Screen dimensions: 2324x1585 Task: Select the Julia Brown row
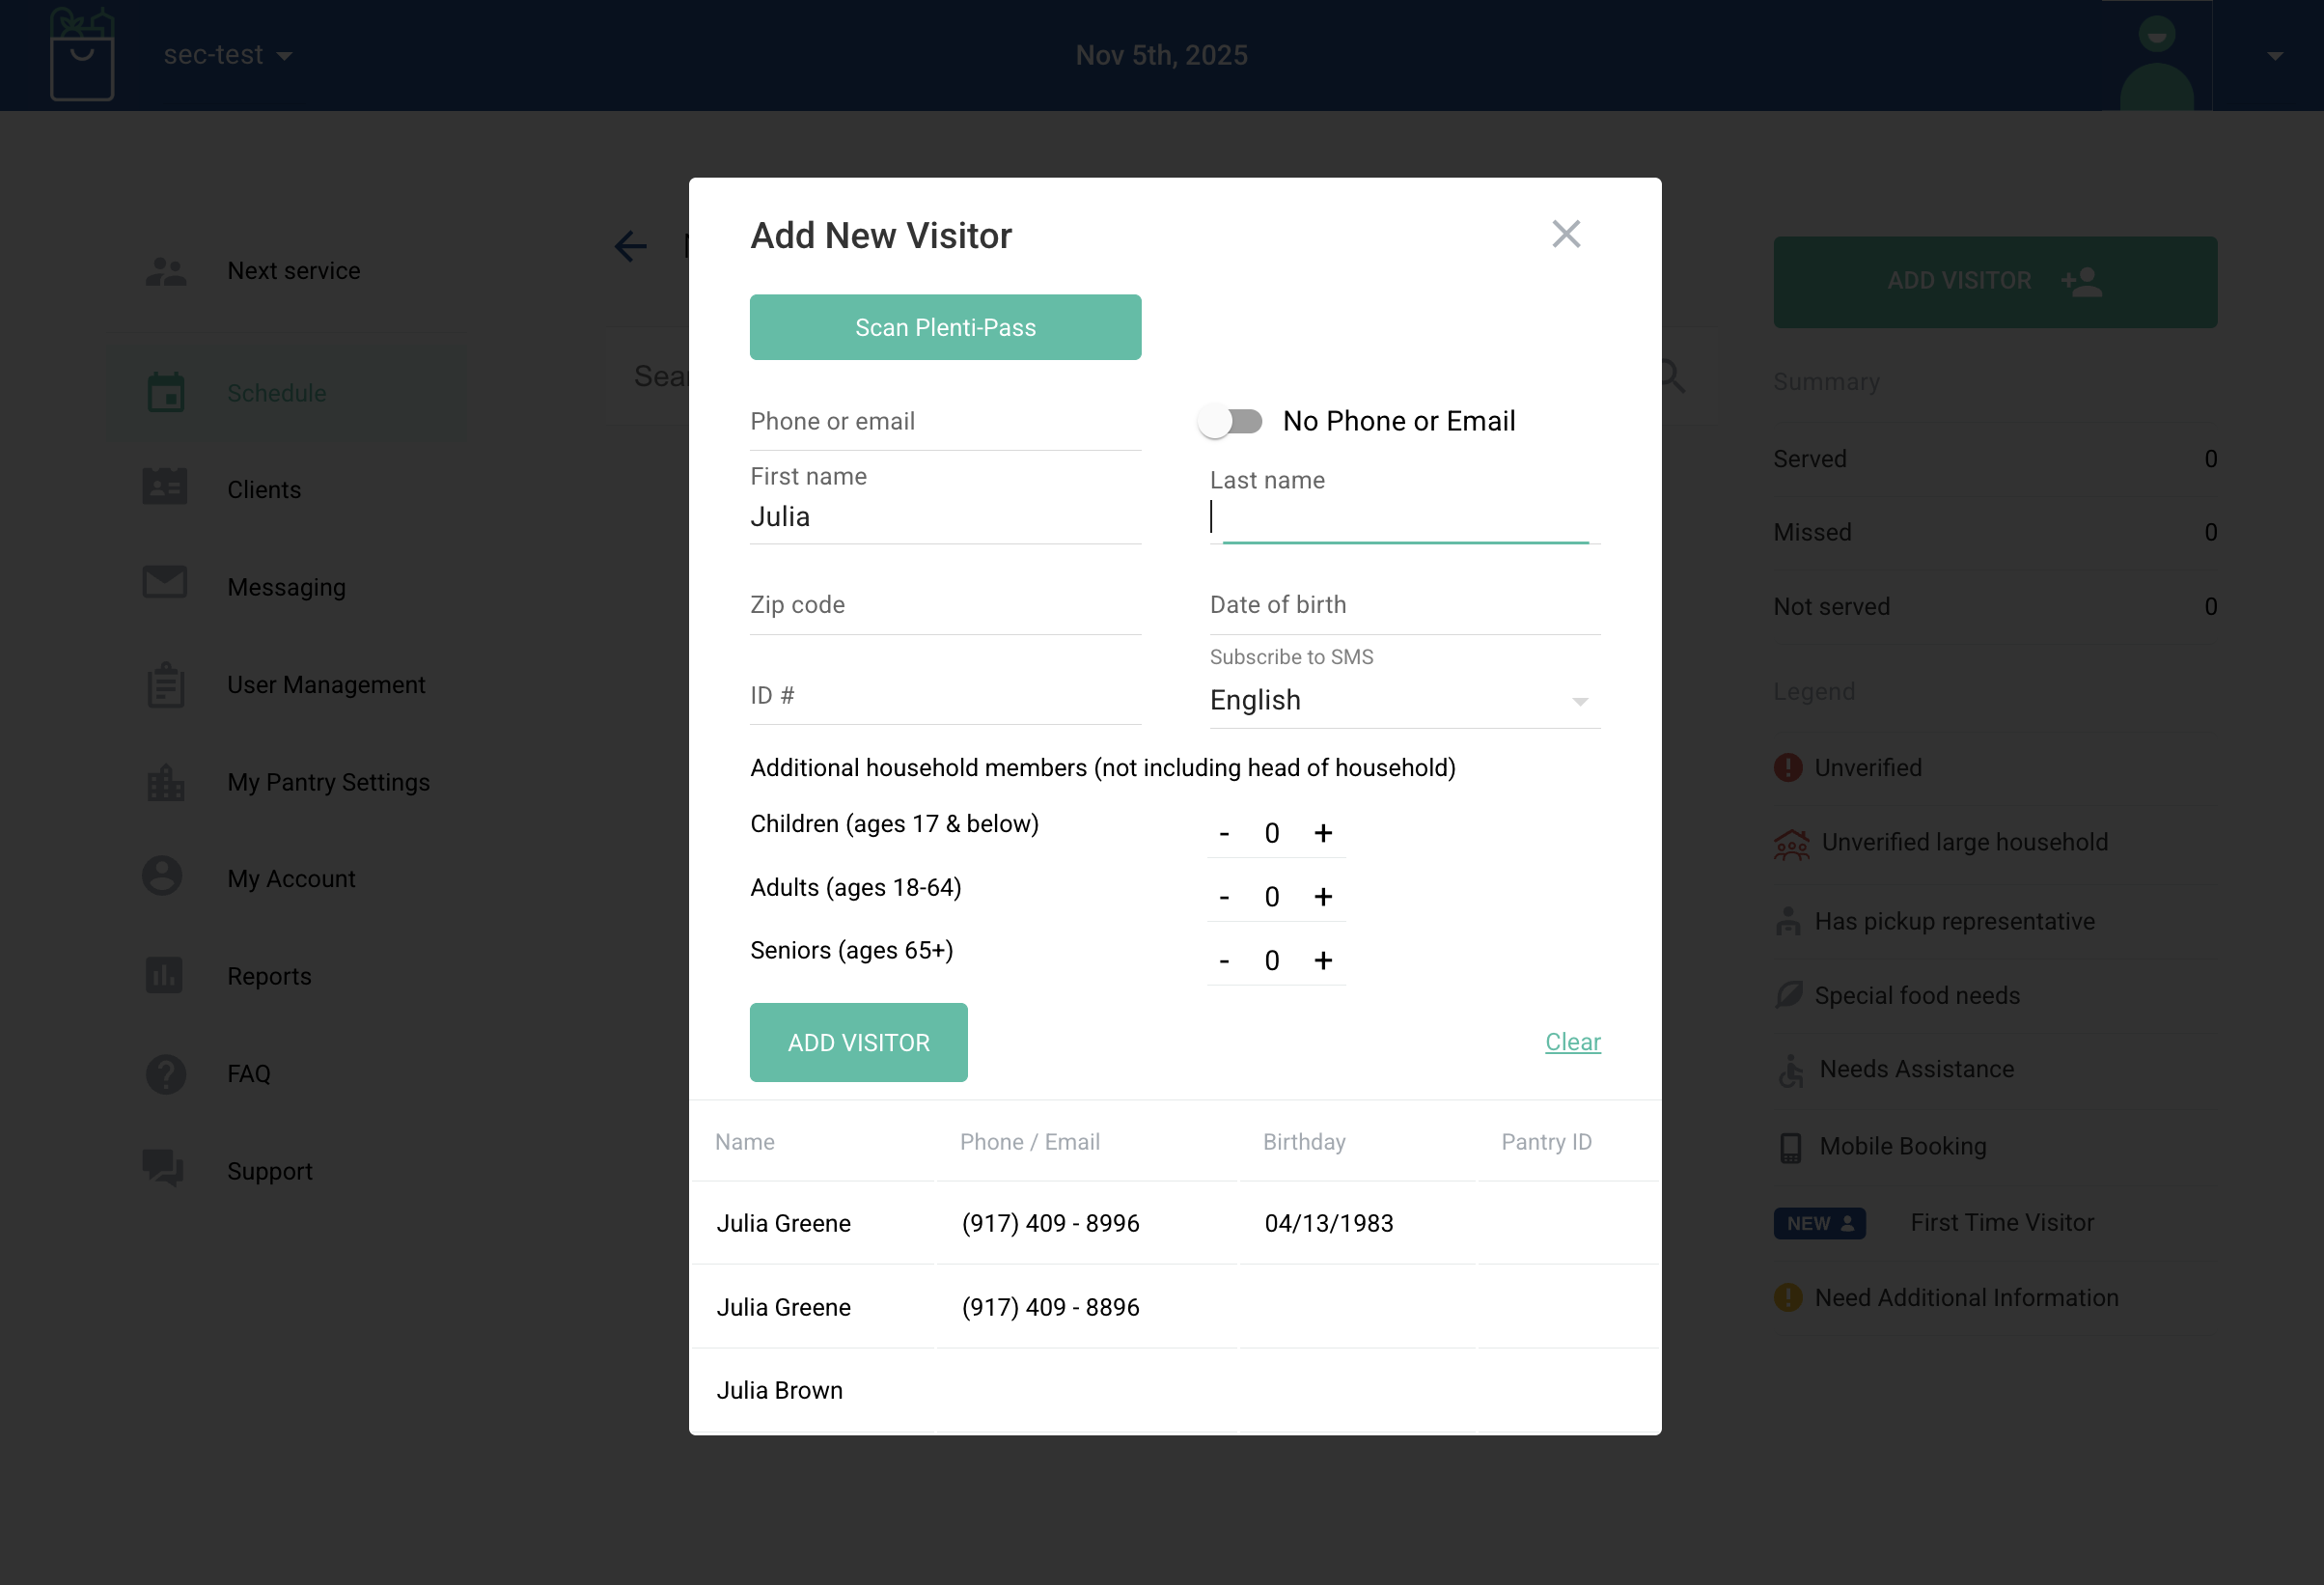tap(1175, 1391)
